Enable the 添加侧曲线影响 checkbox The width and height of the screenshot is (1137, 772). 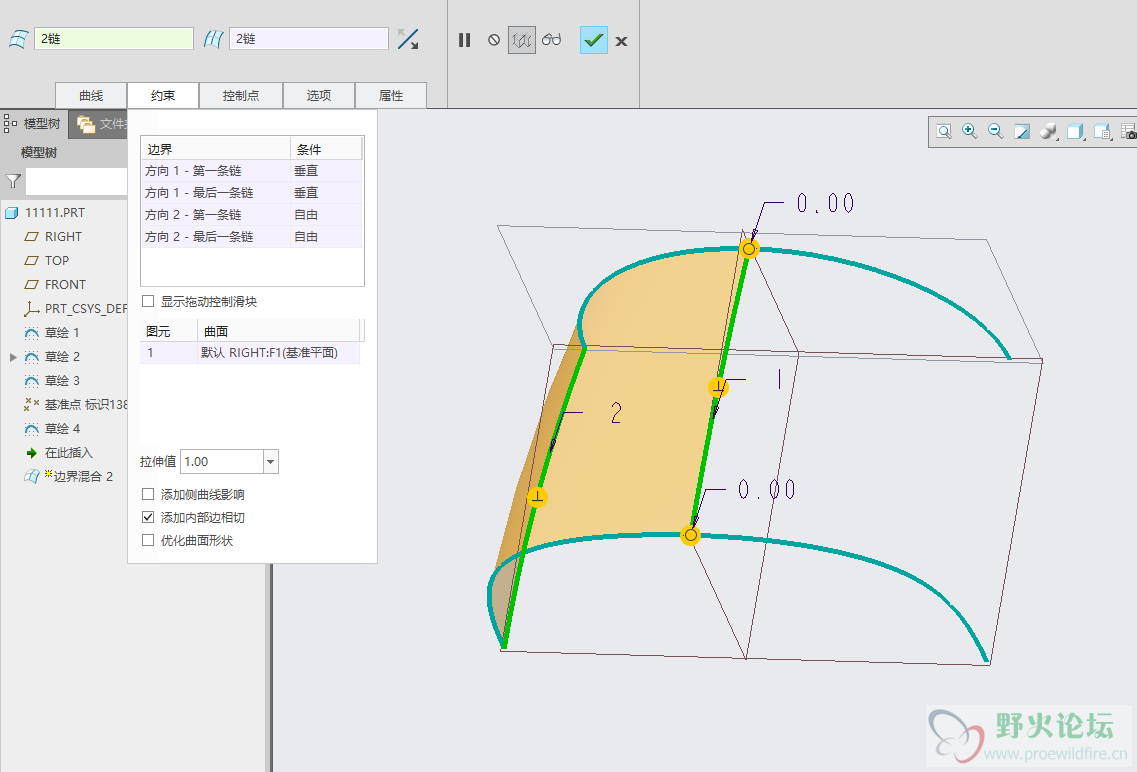click(x=148, y=494)
